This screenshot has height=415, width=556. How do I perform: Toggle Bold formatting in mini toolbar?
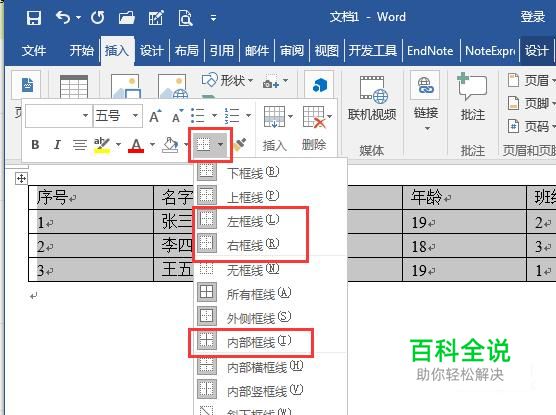[35, 145]
